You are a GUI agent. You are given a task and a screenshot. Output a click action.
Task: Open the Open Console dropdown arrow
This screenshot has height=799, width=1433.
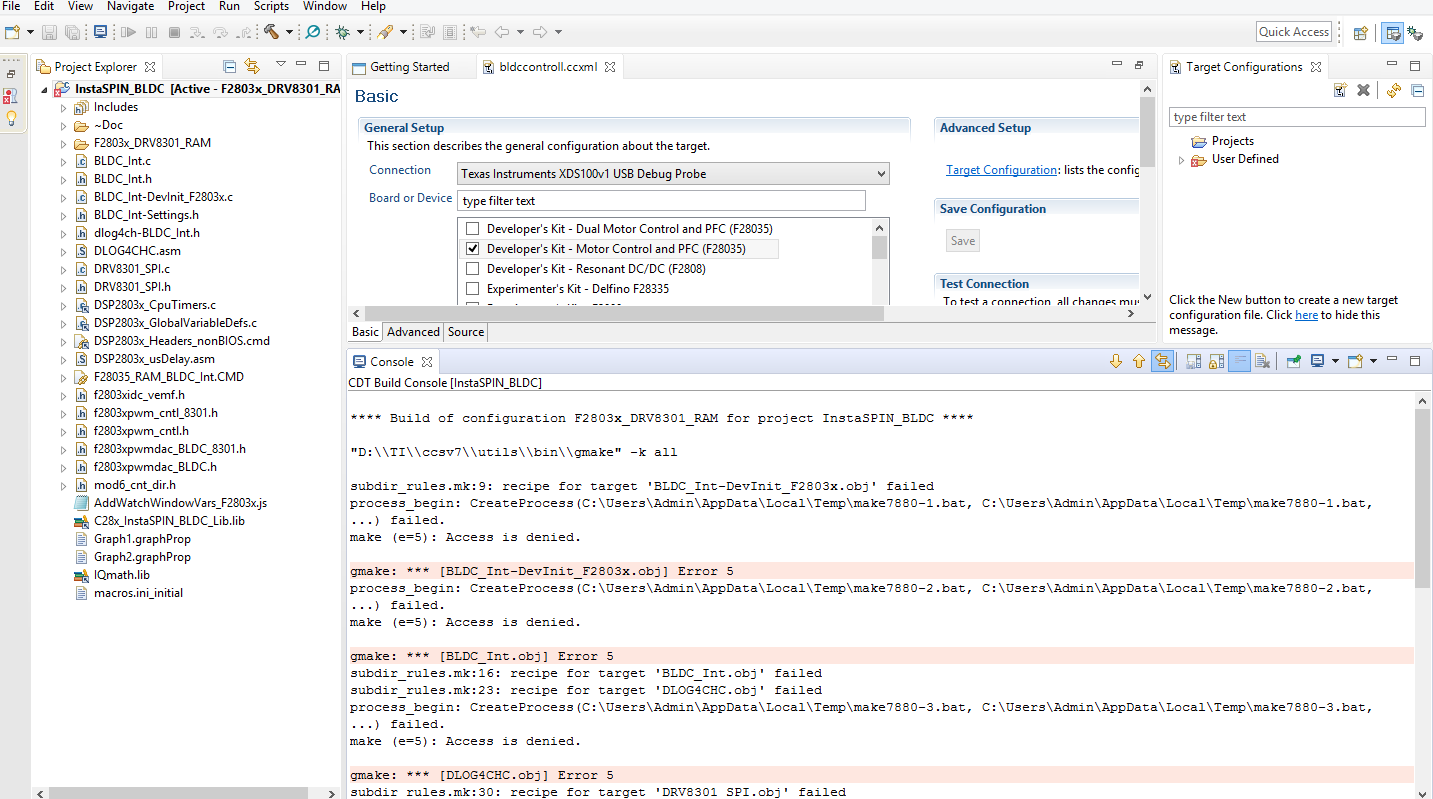click(x=1373, y=361)
